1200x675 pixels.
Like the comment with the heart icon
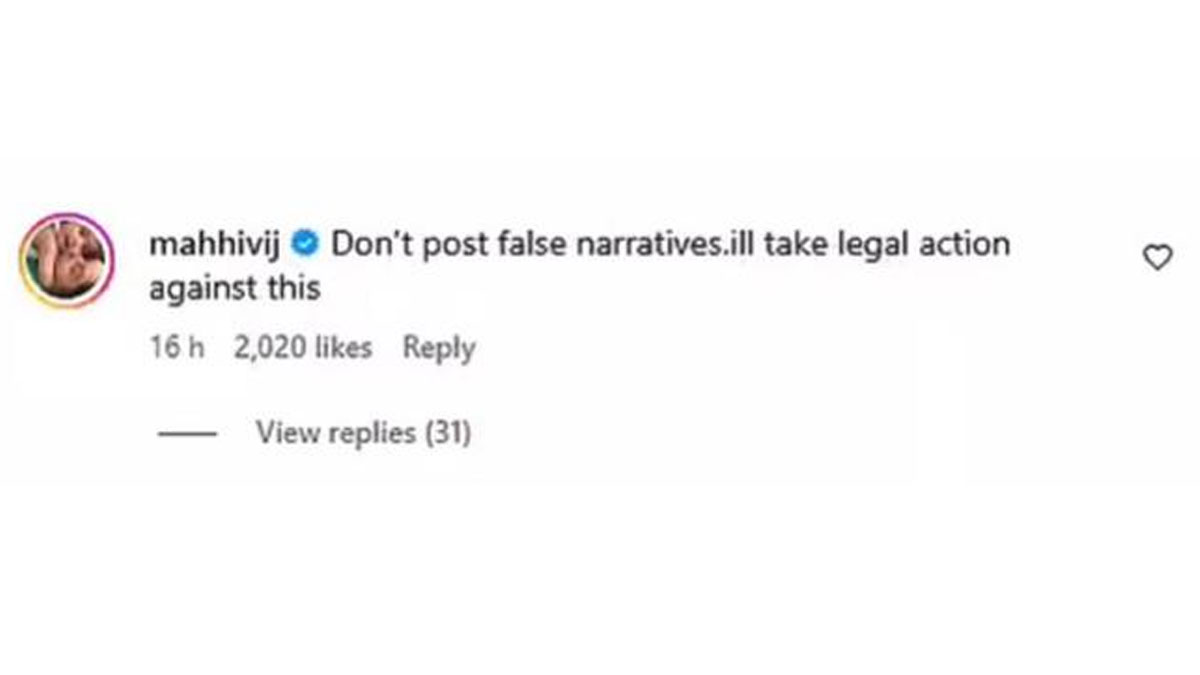click(1157, 258)
